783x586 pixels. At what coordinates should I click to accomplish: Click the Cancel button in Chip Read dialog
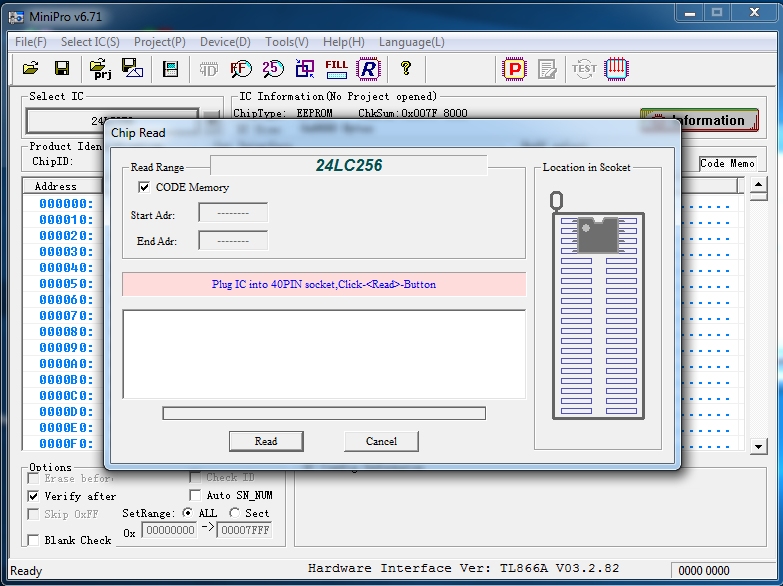click(x=381, y=441)
